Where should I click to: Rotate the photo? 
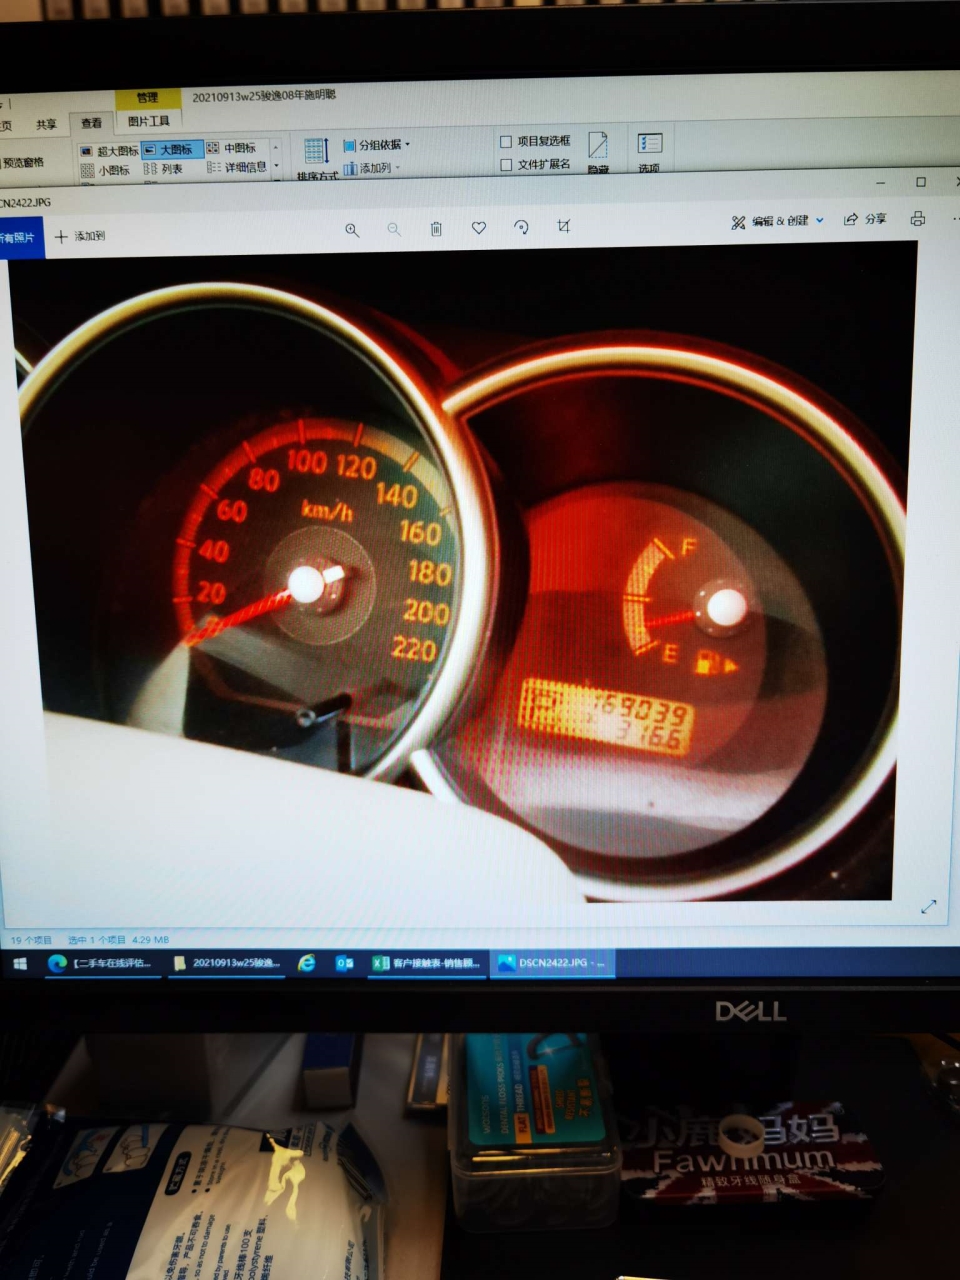pos(521,227)
